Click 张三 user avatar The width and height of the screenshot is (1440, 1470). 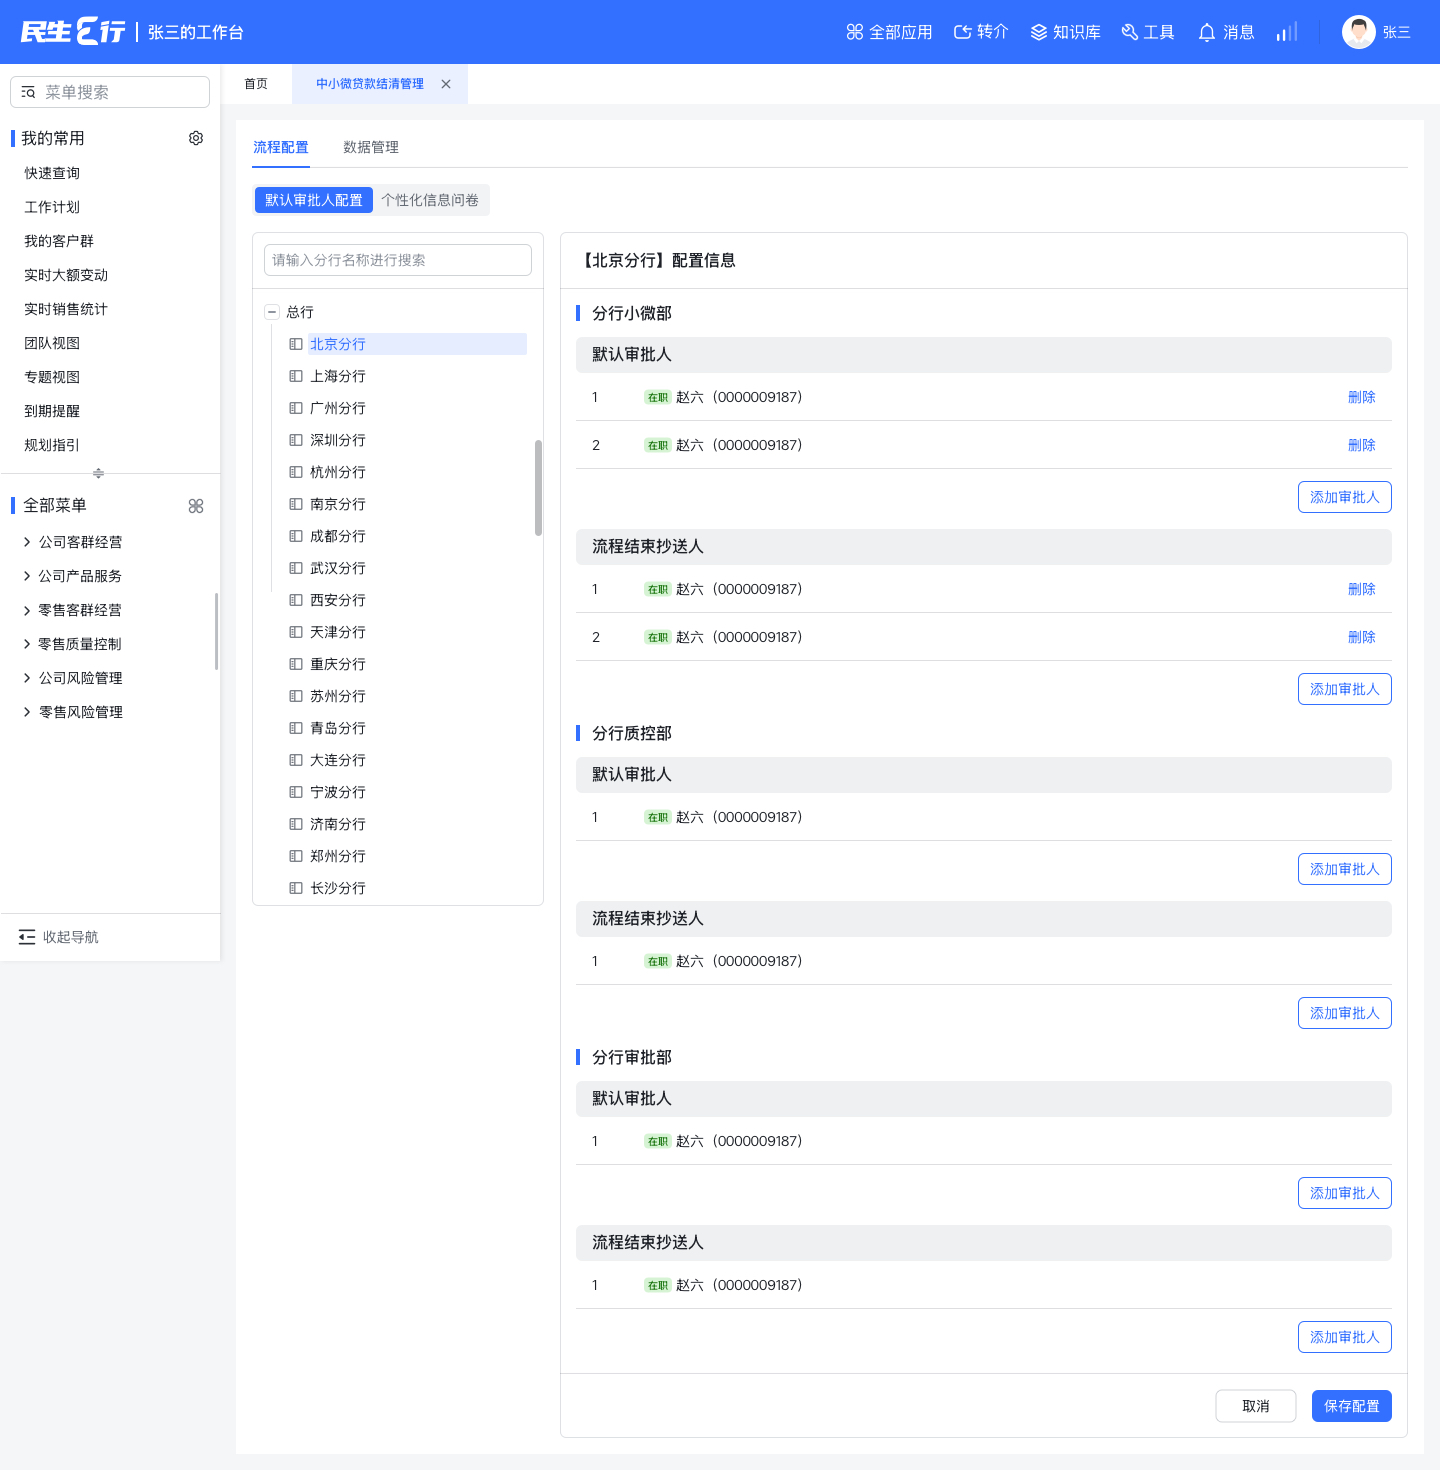(x=1359, y=32)
